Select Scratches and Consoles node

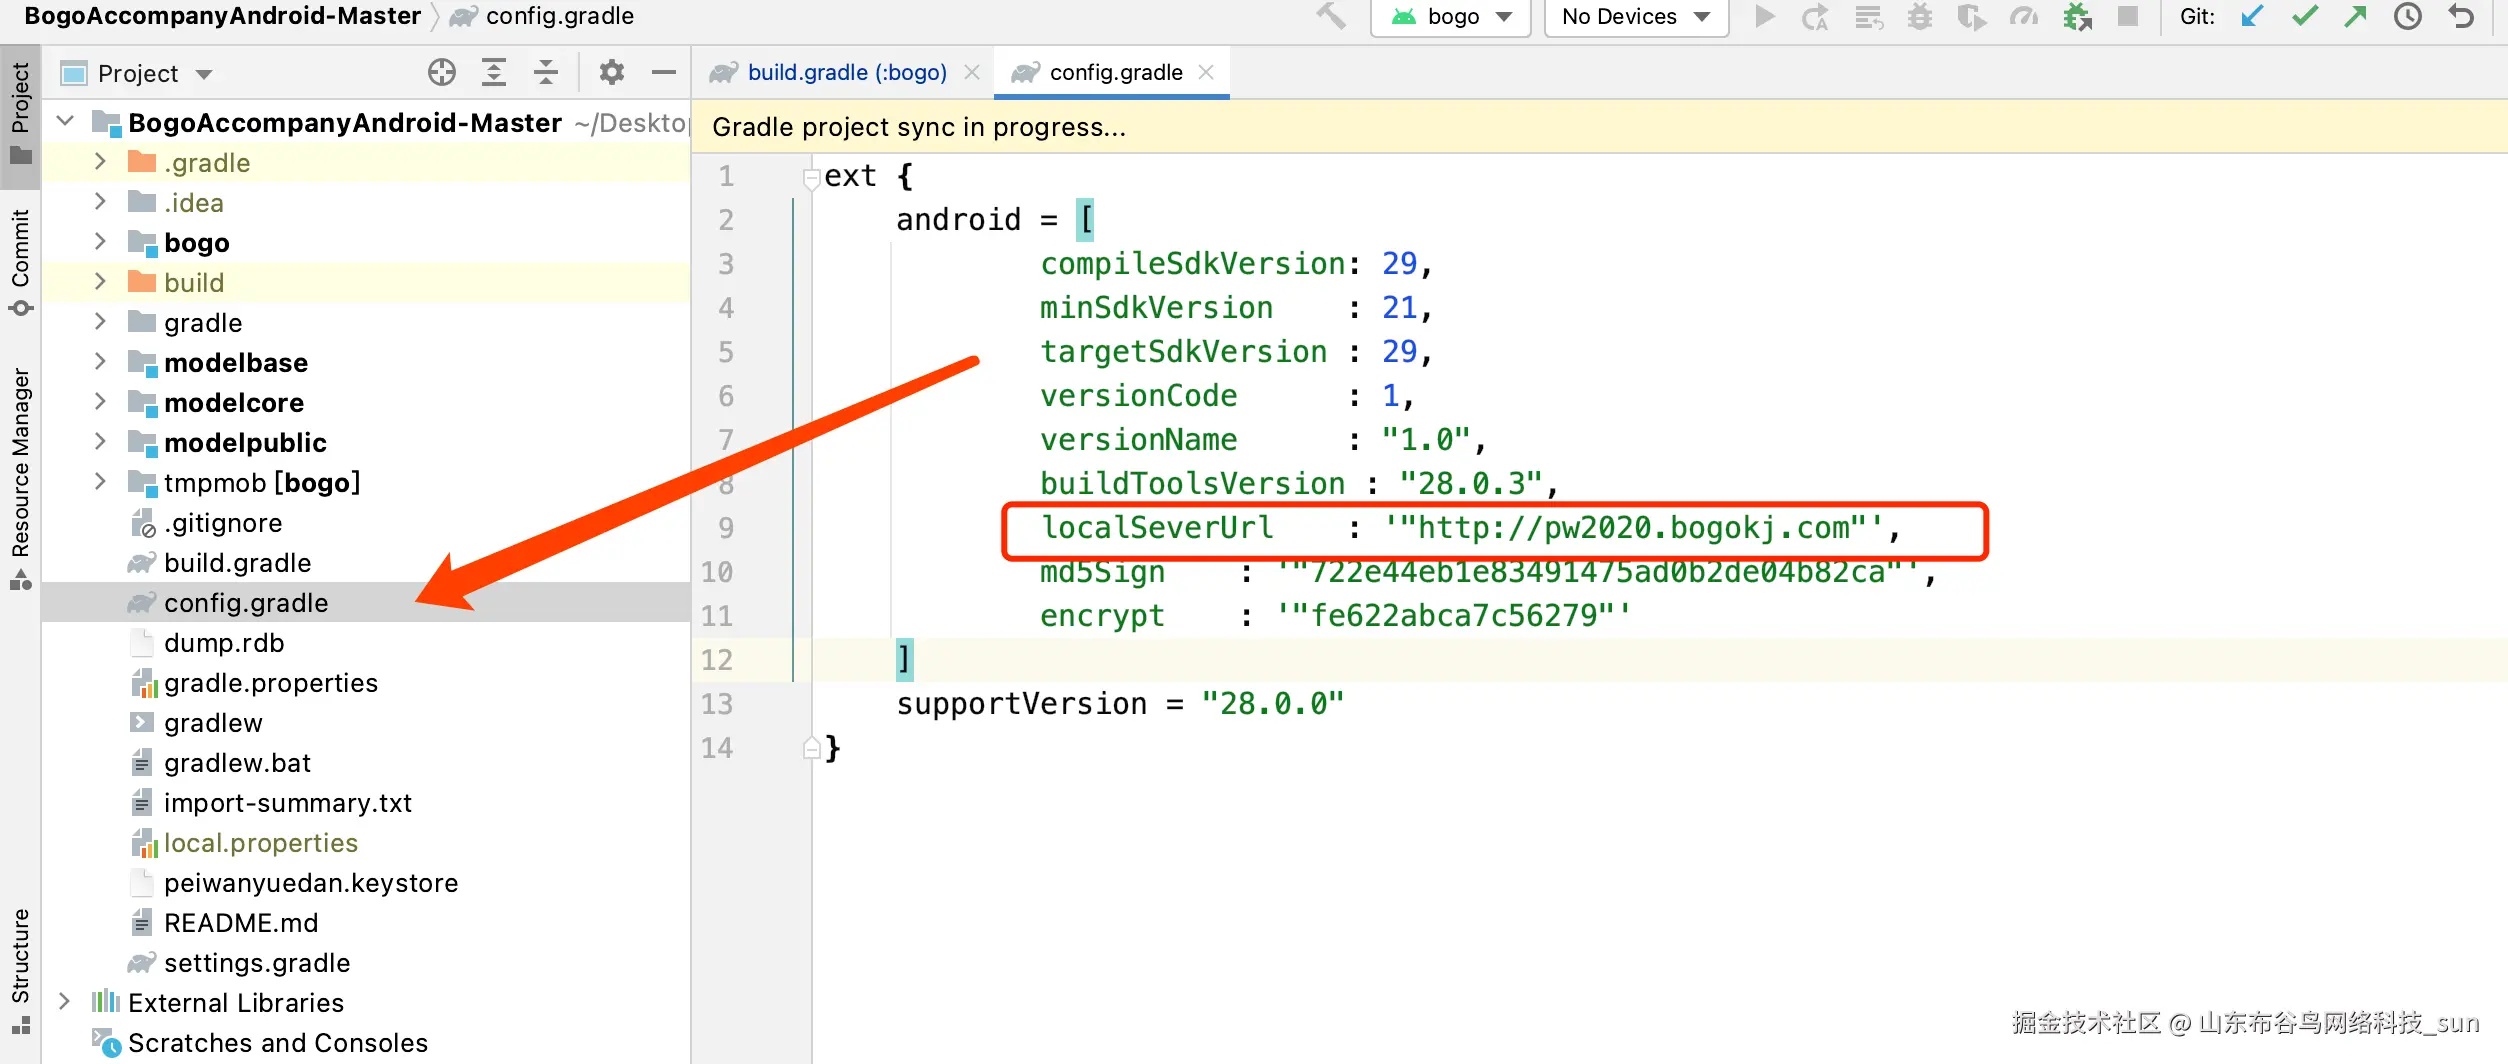(365, 1043)
